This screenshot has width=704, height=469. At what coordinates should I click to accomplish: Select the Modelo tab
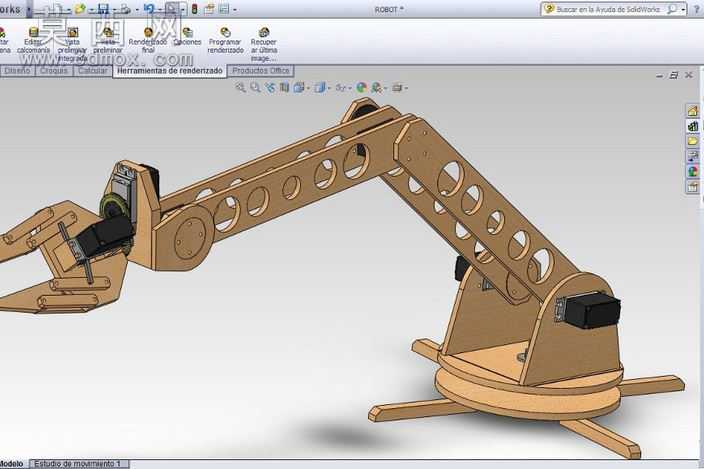[x=12, y=464]
